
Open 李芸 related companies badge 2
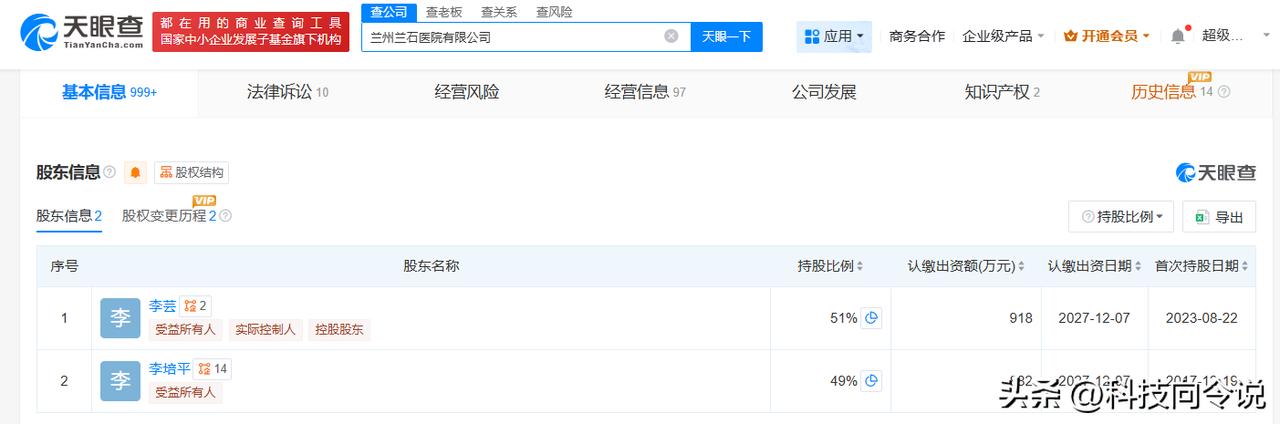point(195,306)
